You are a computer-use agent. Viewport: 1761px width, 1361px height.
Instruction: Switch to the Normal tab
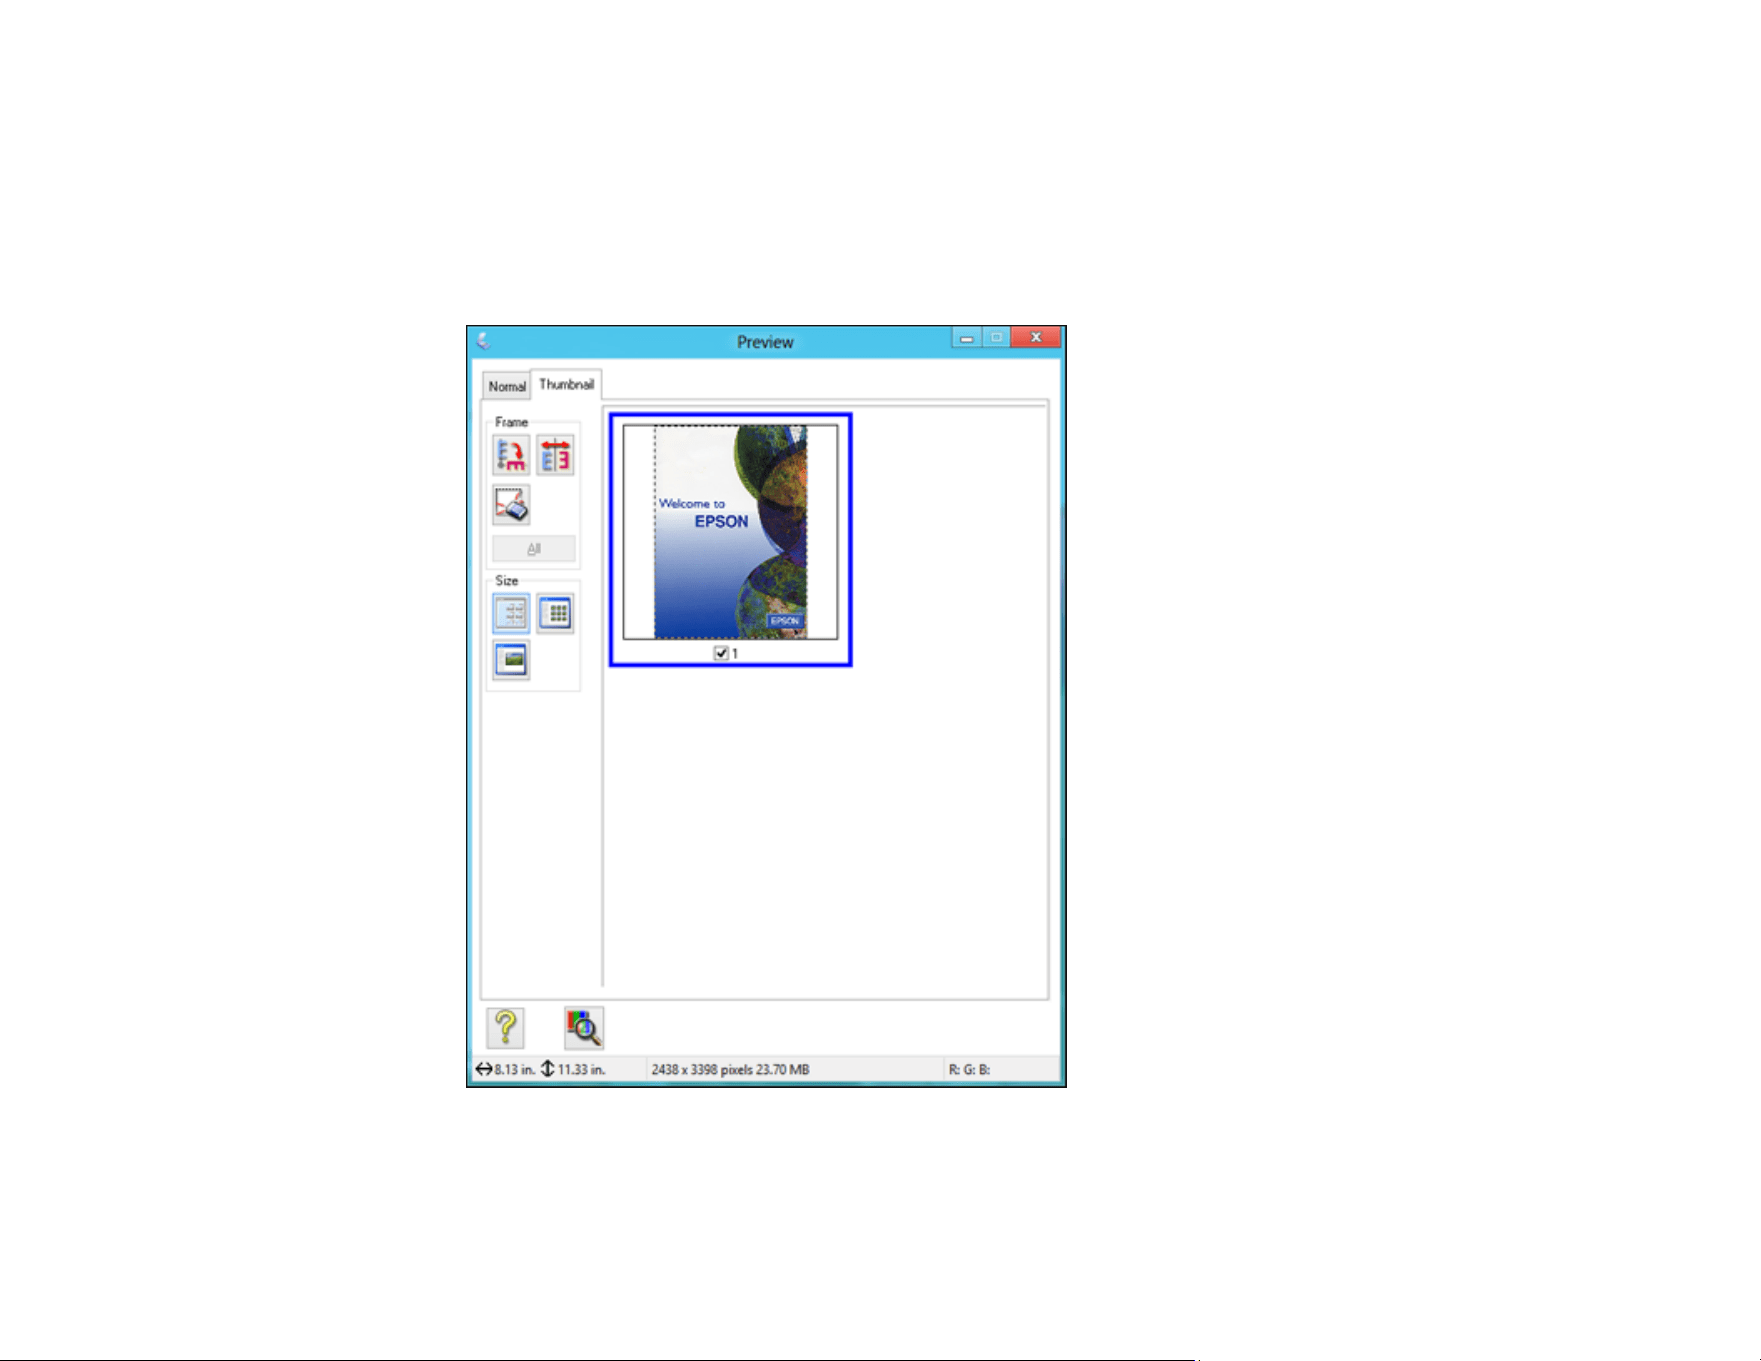click(507, 386)
